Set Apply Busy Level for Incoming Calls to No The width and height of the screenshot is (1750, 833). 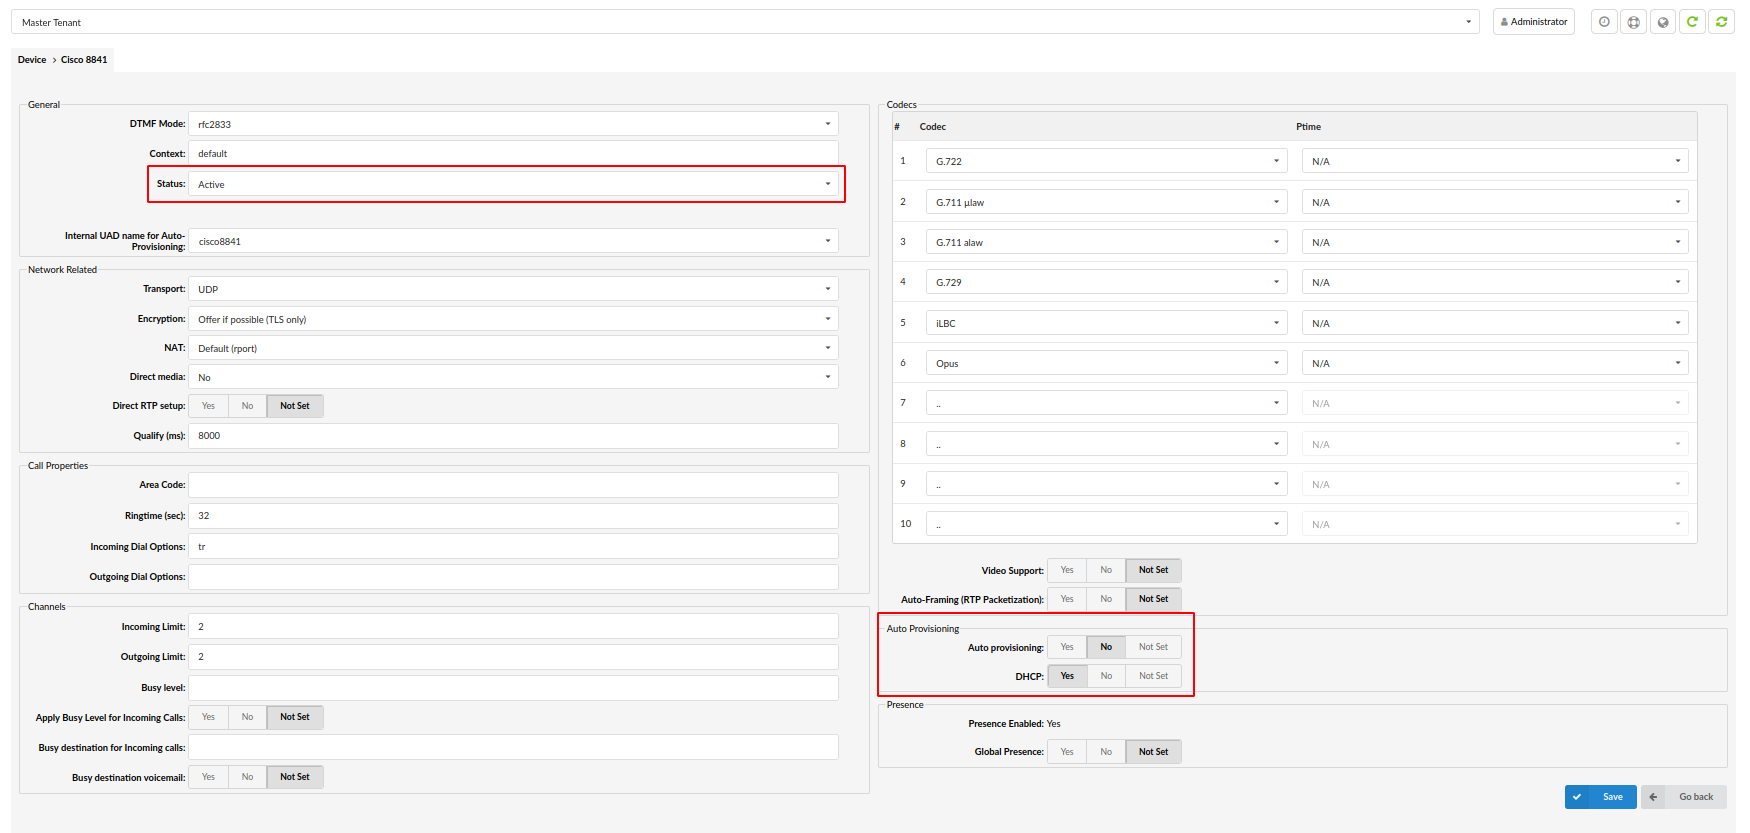click(247, 717)
